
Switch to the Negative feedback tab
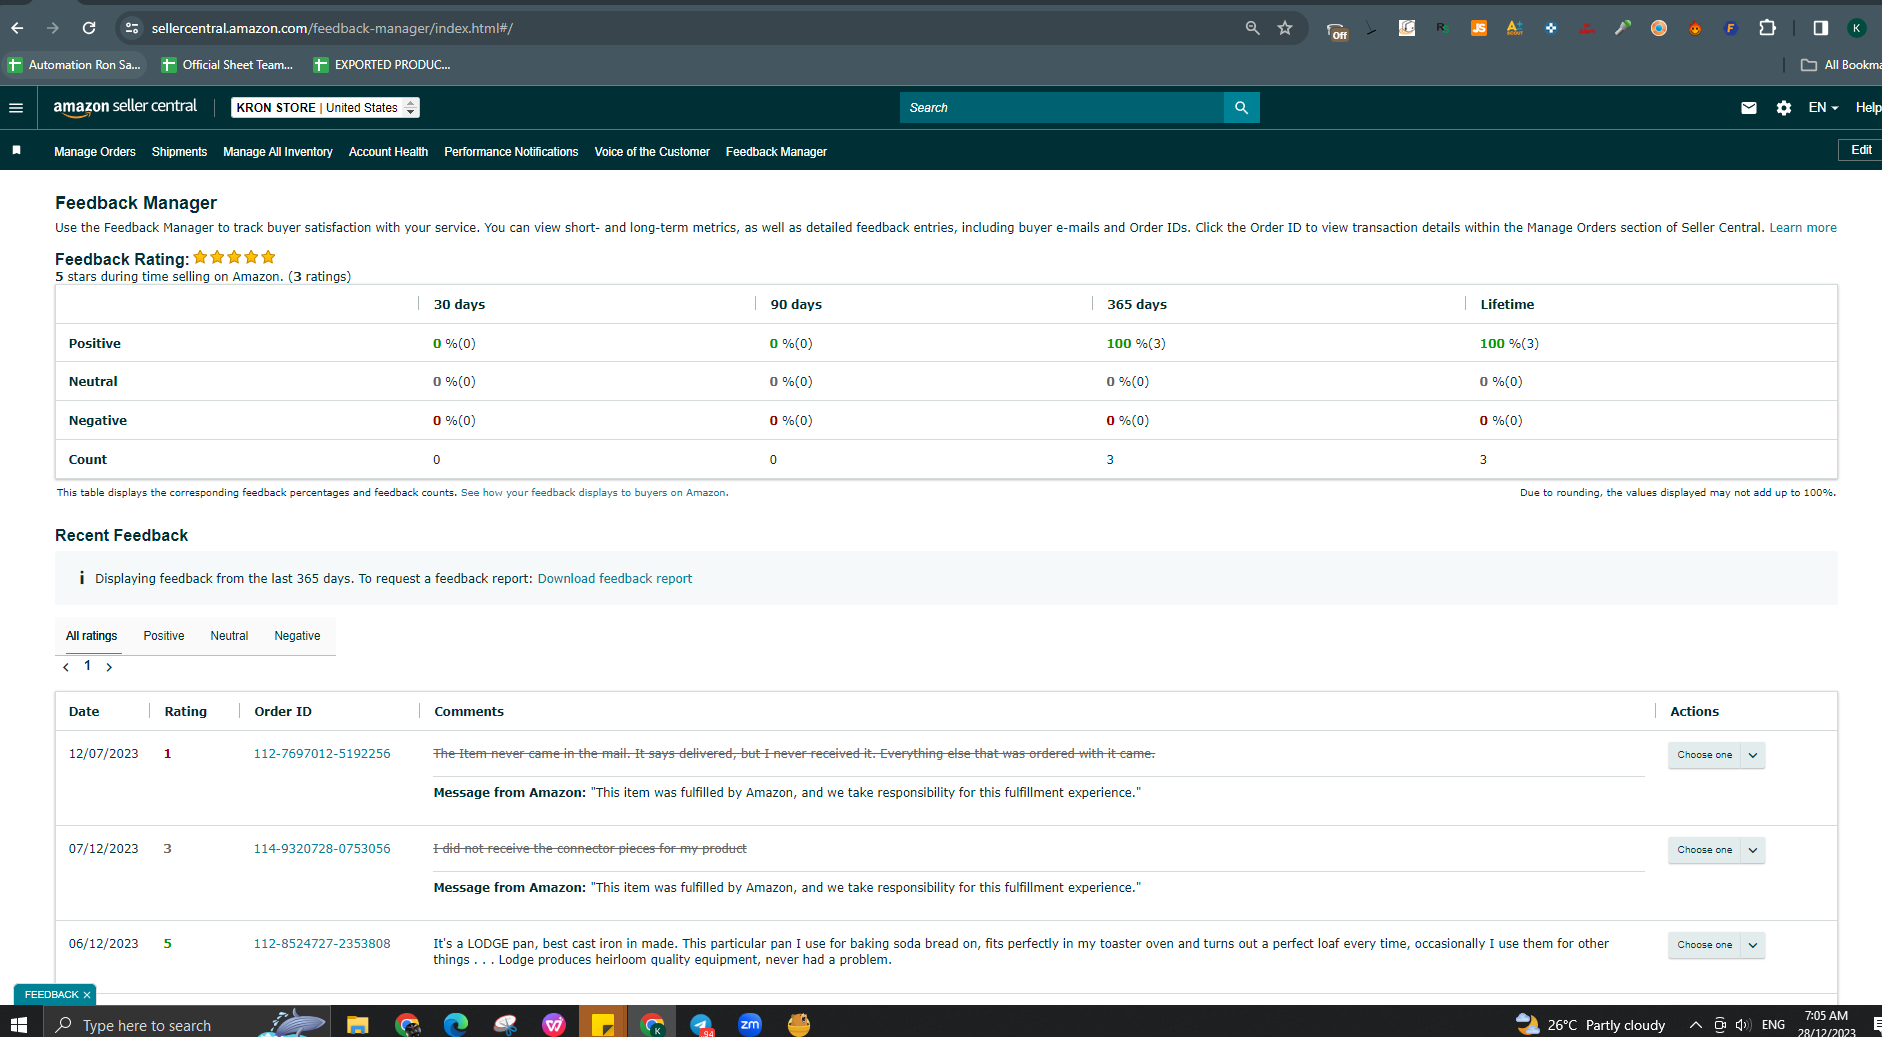point(297,636)
